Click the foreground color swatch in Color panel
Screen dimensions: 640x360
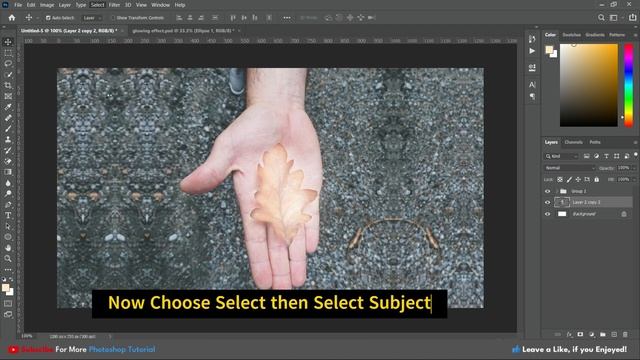click(549, 50)
